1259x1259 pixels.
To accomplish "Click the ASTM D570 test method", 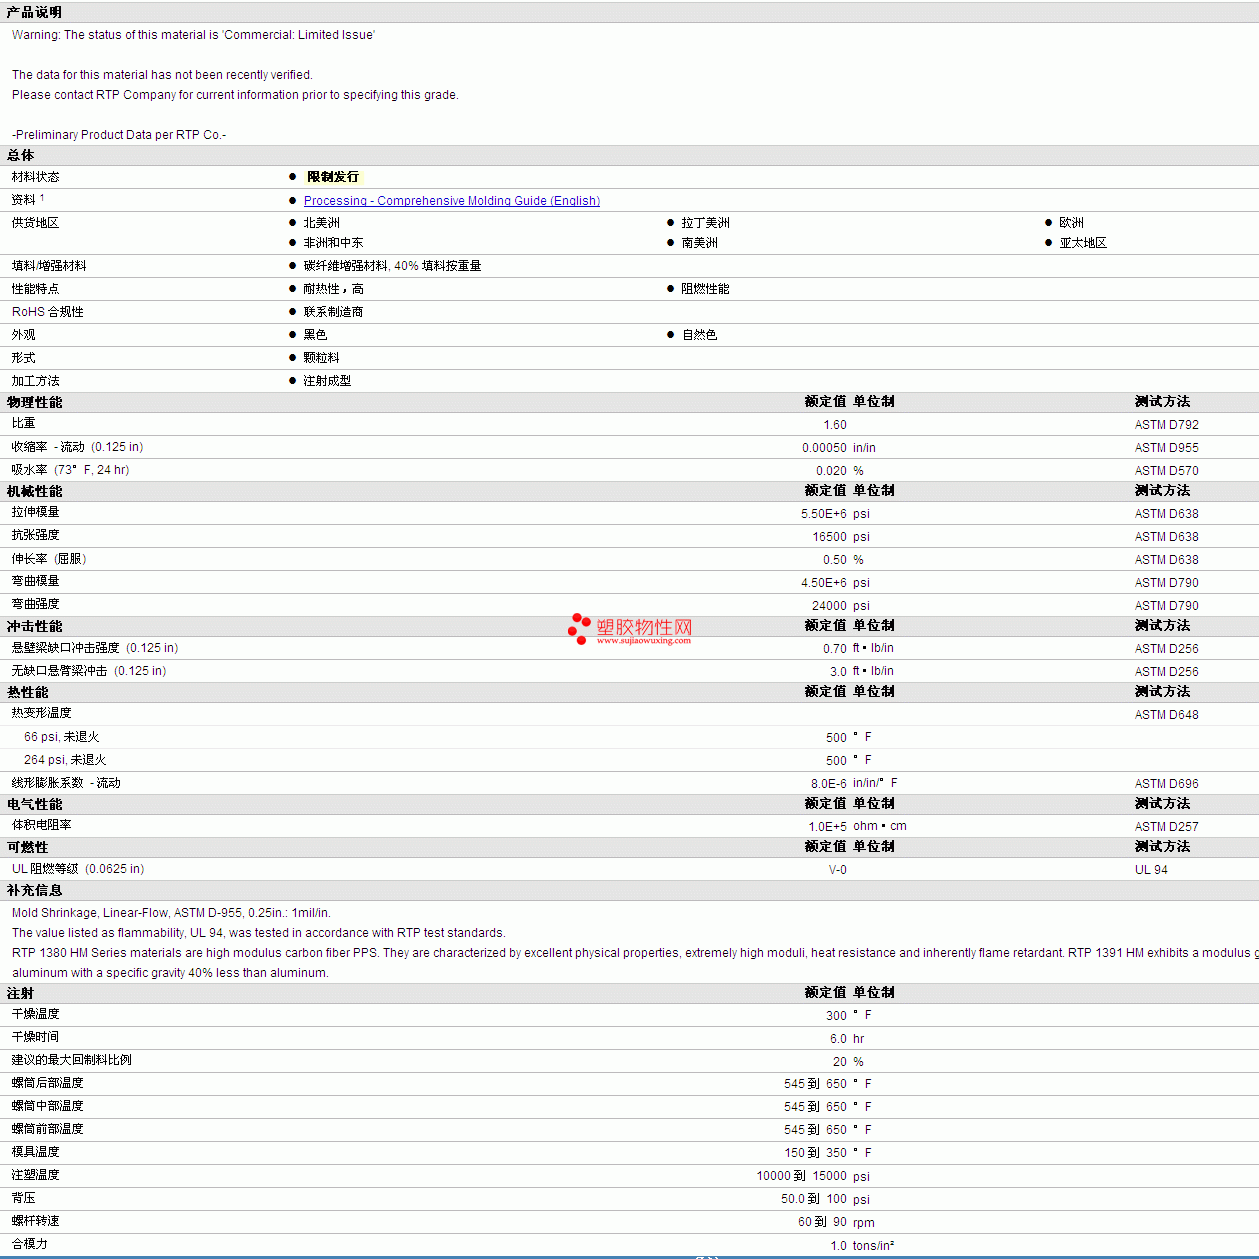I will 1166,471.
